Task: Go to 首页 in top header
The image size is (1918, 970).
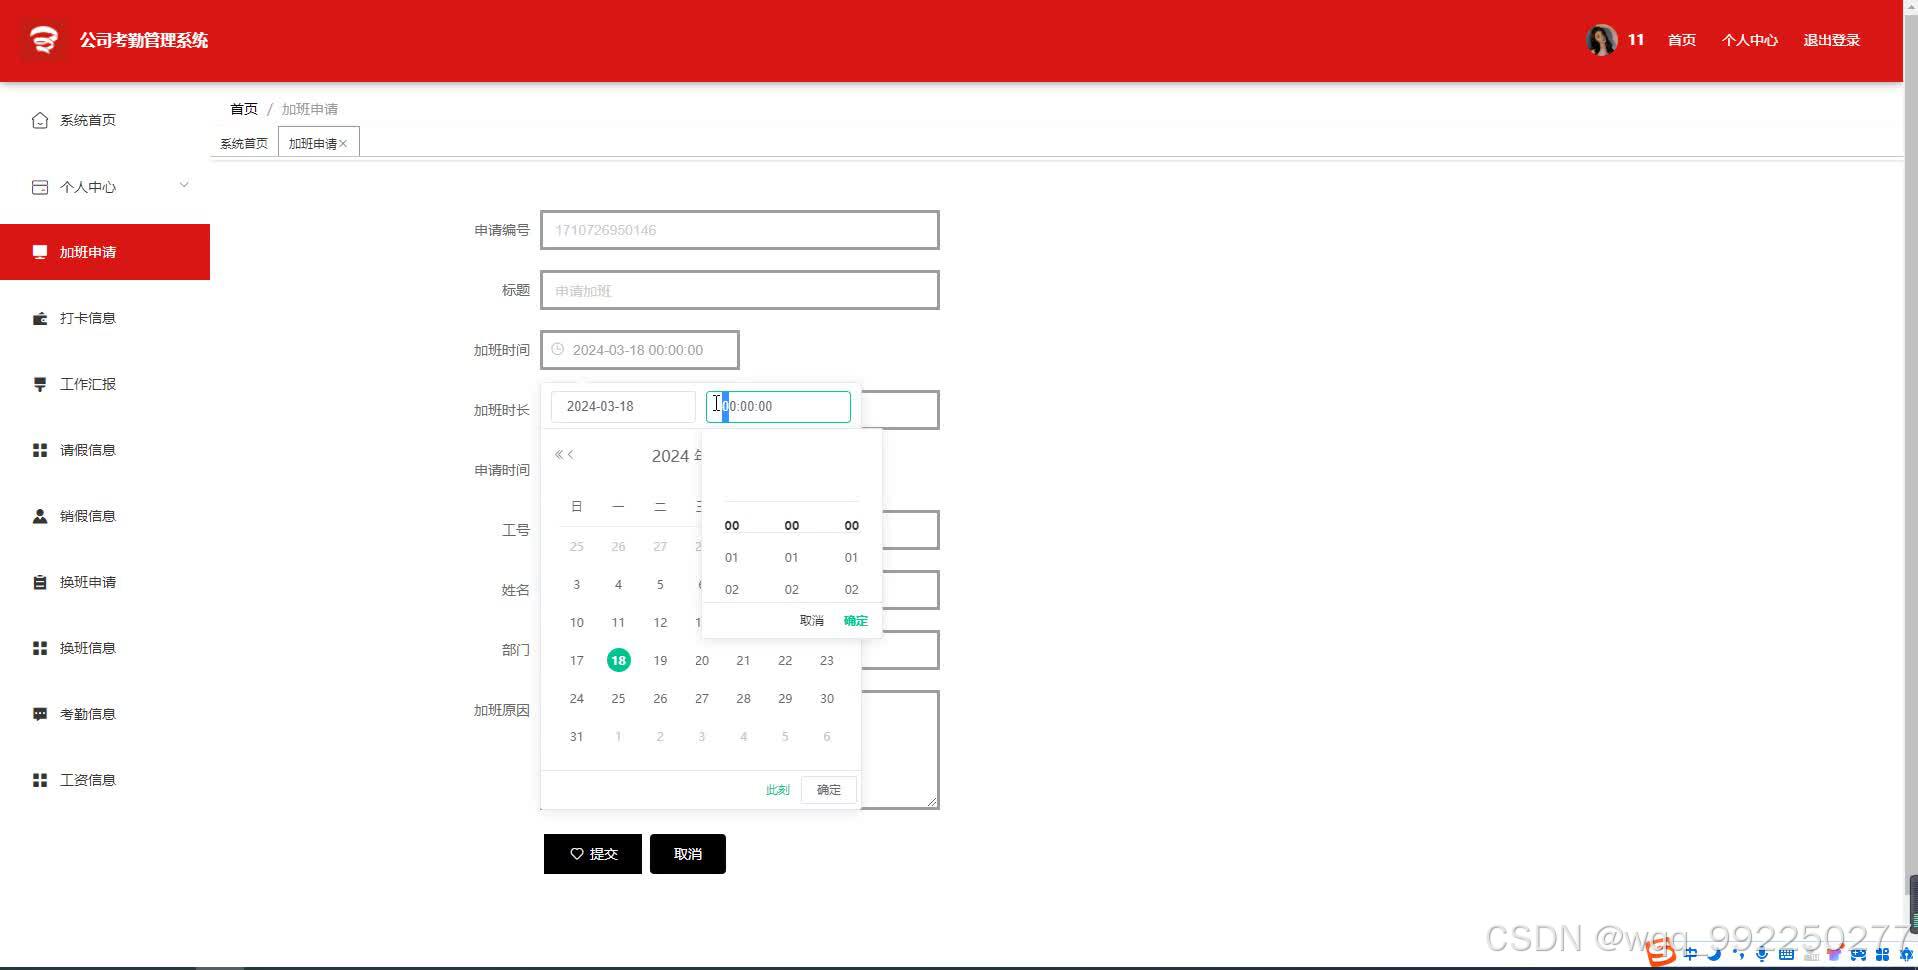Action: (x=1681, y=40)
